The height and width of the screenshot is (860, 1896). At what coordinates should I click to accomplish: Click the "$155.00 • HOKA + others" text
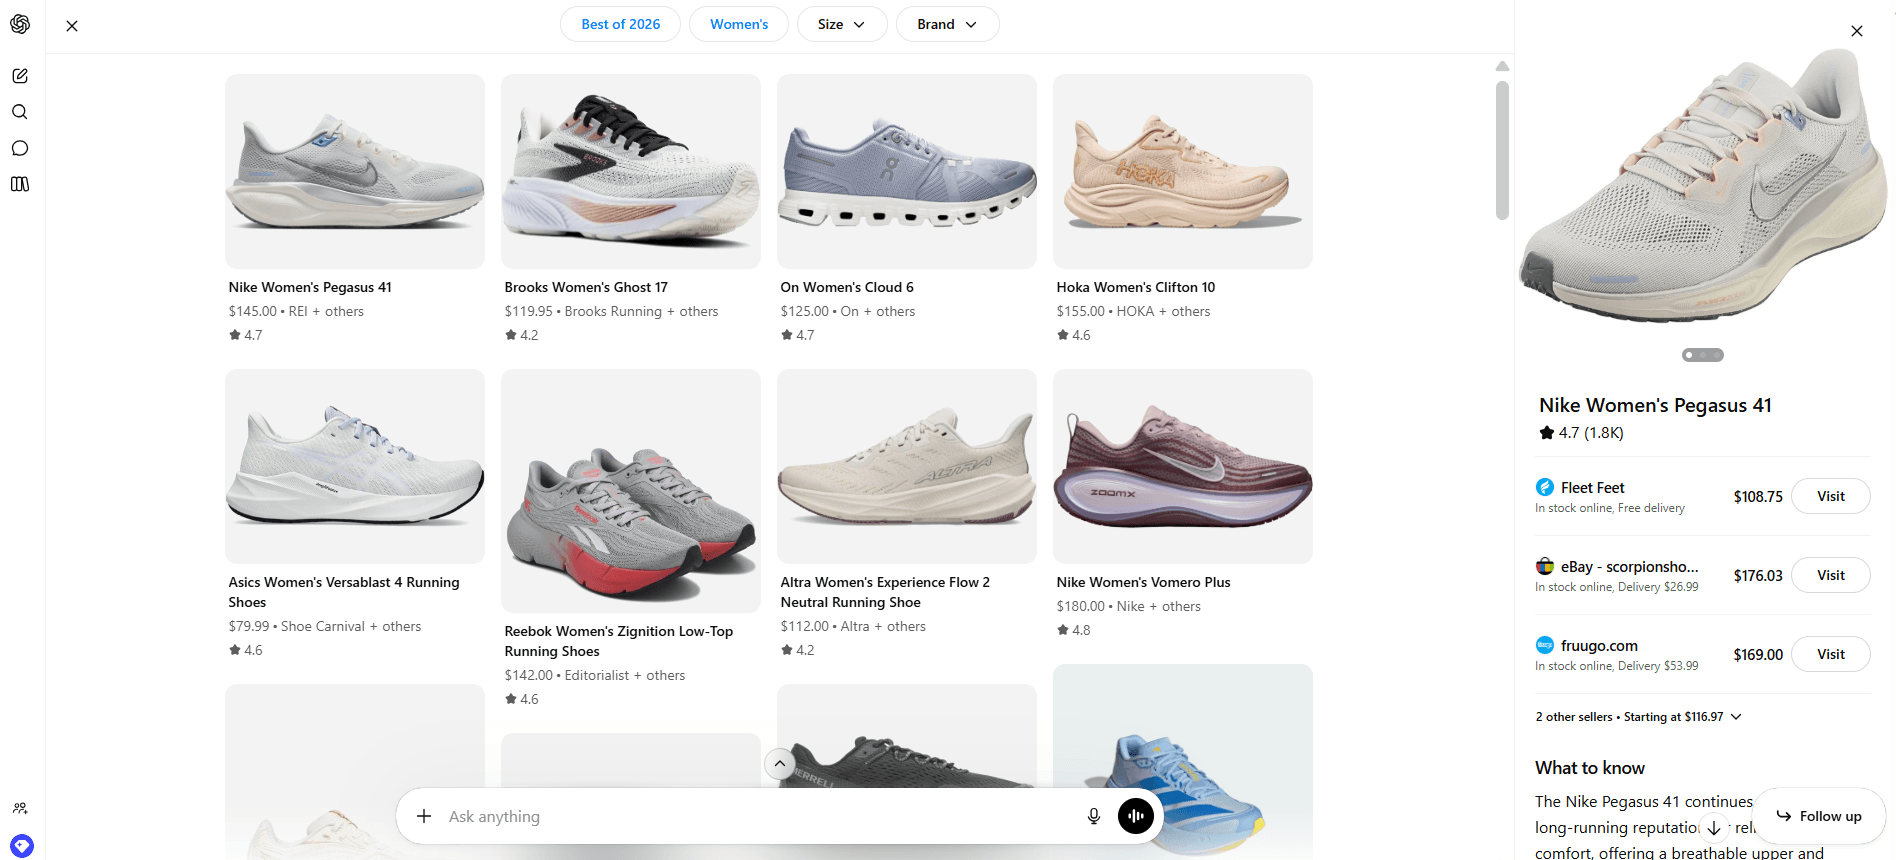(1133, 311)
